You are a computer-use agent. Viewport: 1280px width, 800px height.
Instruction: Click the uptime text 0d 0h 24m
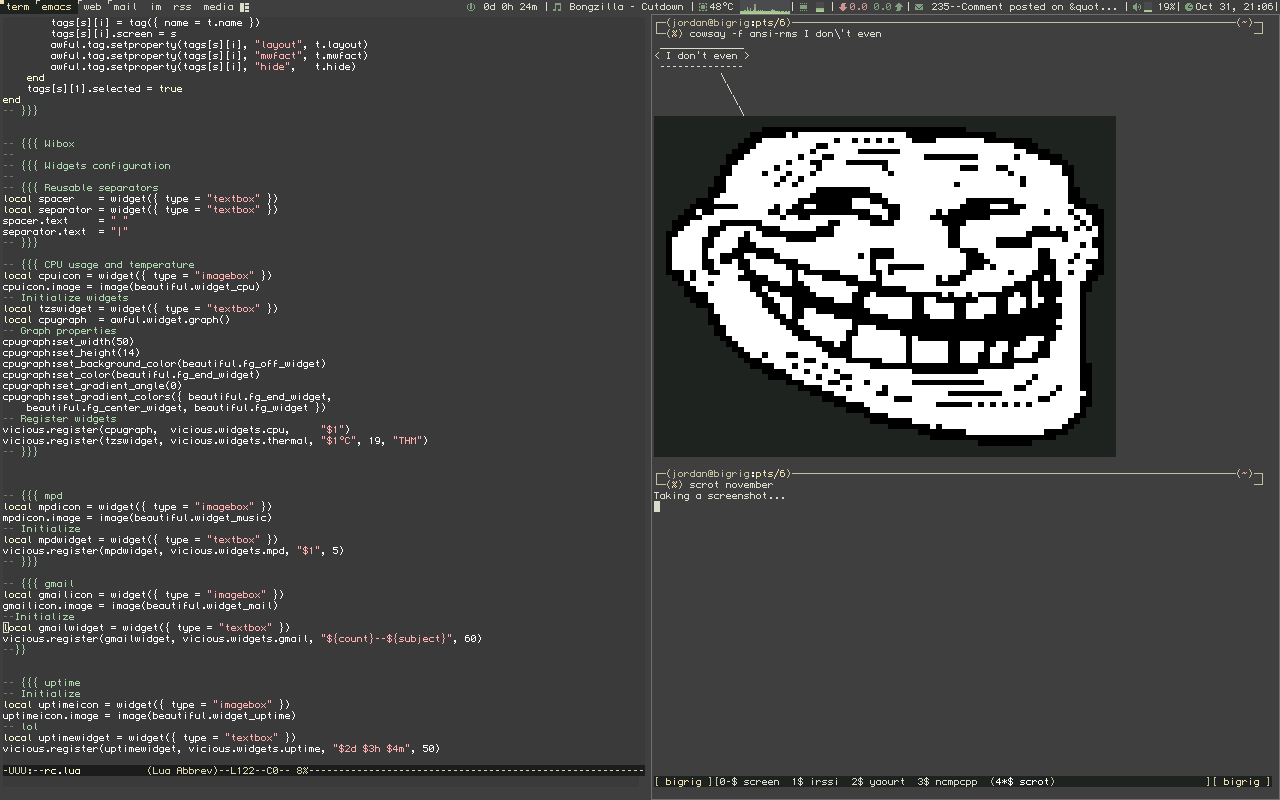click(x=509, y=6)
